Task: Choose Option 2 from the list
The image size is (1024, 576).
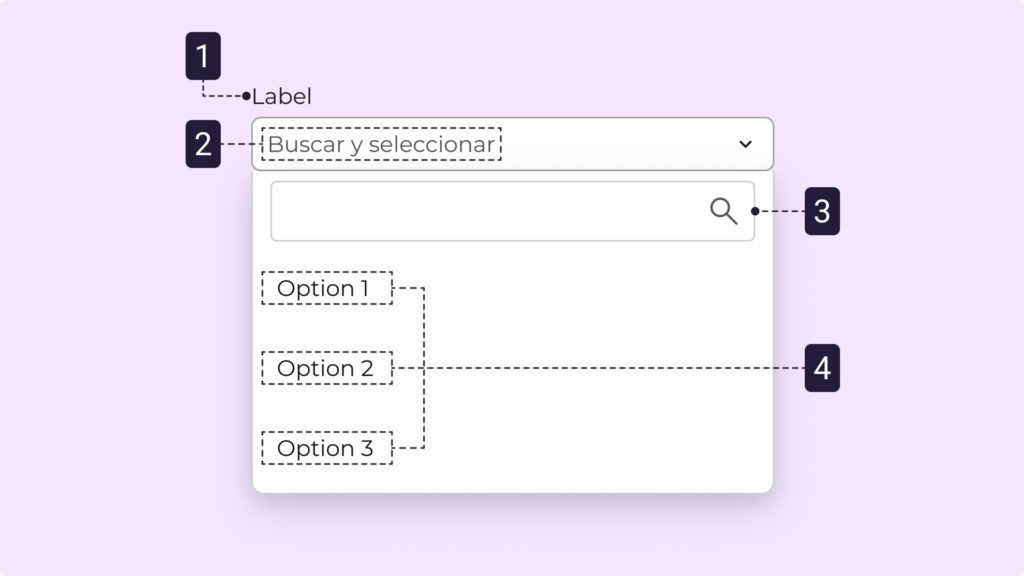Action: click(x=326, y=368)
